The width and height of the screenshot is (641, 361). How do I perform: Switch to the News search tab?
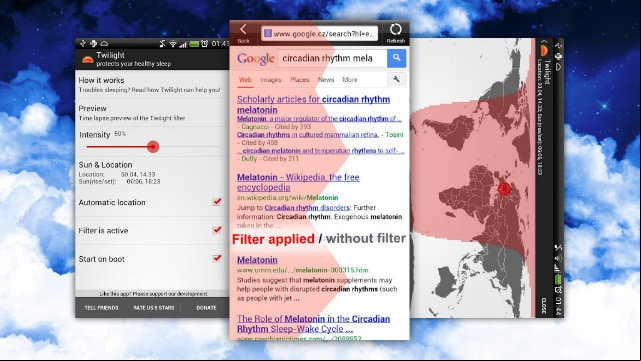[326, 80]
